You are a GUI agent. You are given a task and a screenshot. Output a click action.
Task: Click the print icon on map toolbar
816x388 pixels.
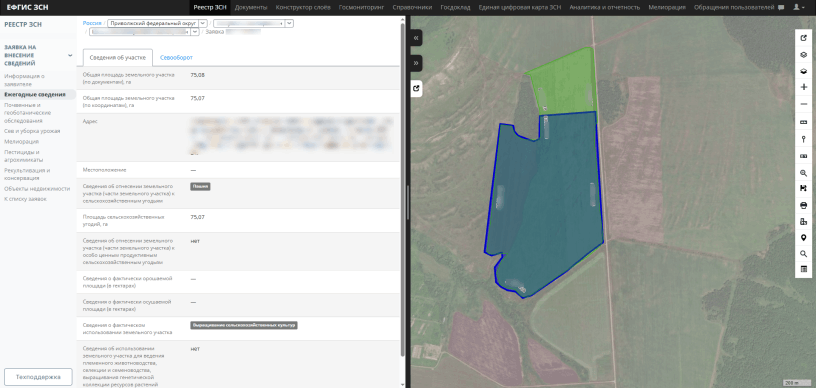804,205
